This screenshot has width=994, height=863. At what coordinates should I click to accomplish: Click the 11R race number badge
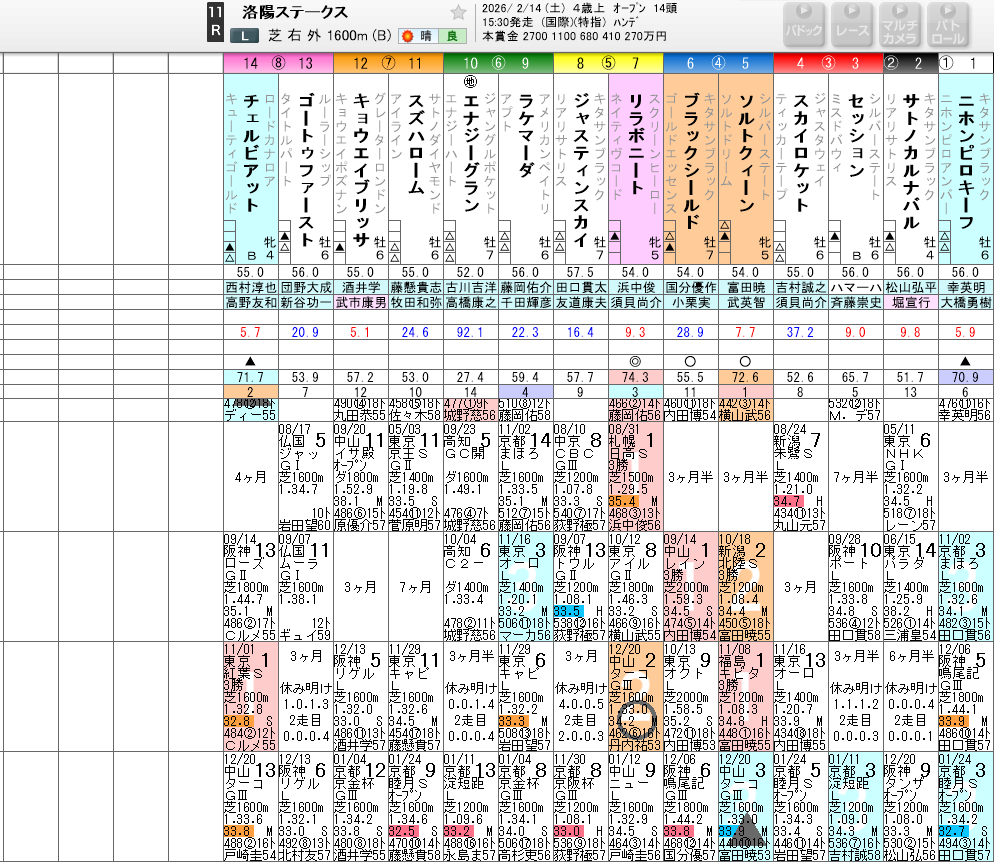215,22
